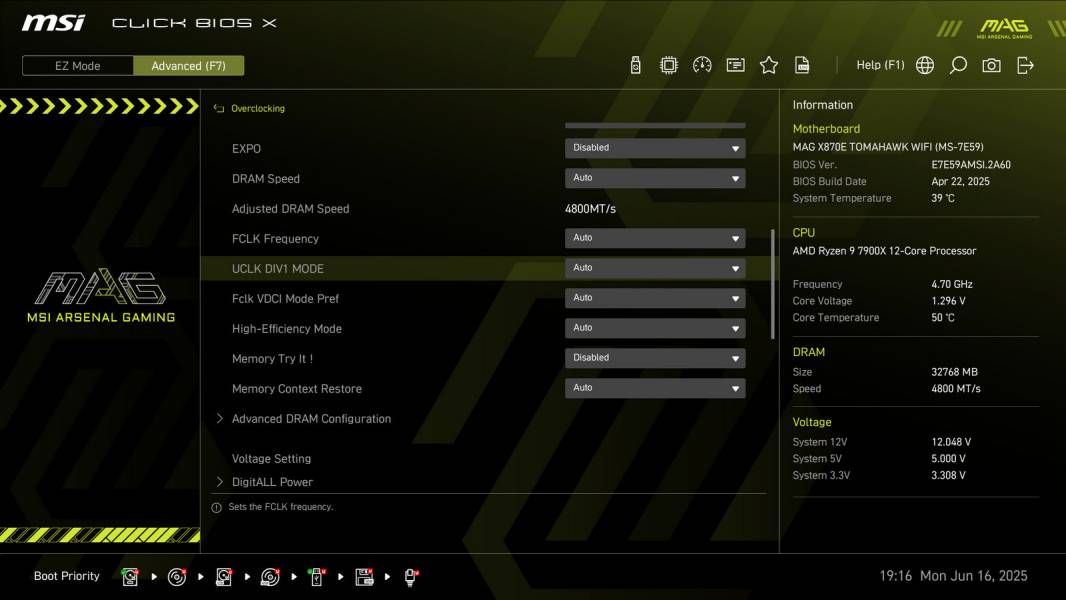Viewport: 1066px width, 600px height.
Task: Change language via globe icon
Action: pos(925,65)
